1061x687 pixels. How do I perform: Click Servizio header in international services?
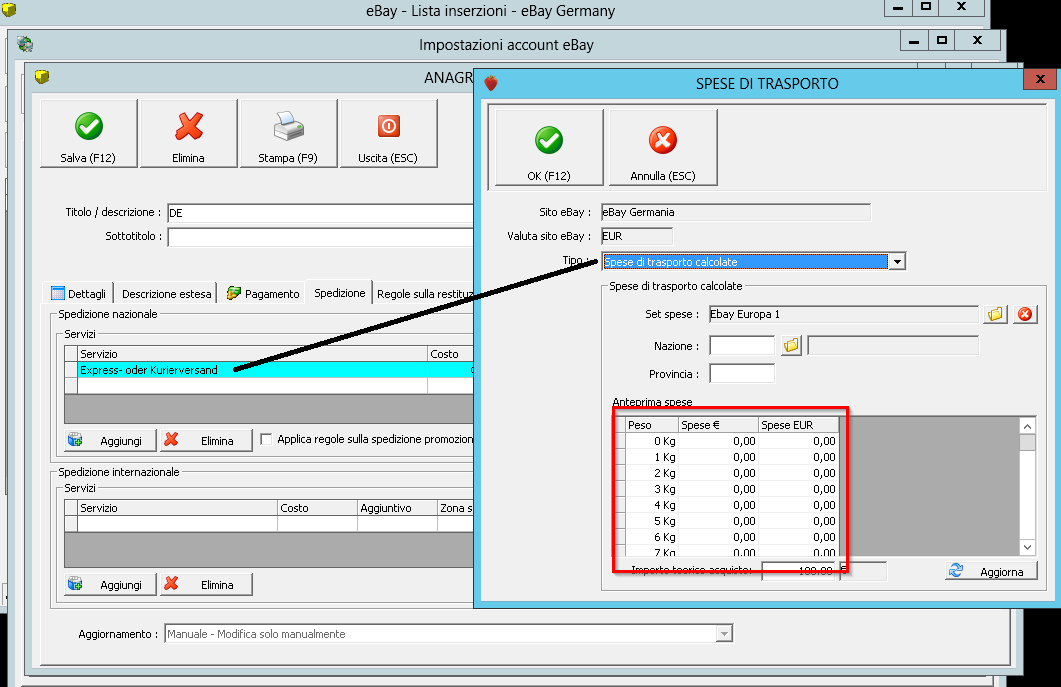177,508
